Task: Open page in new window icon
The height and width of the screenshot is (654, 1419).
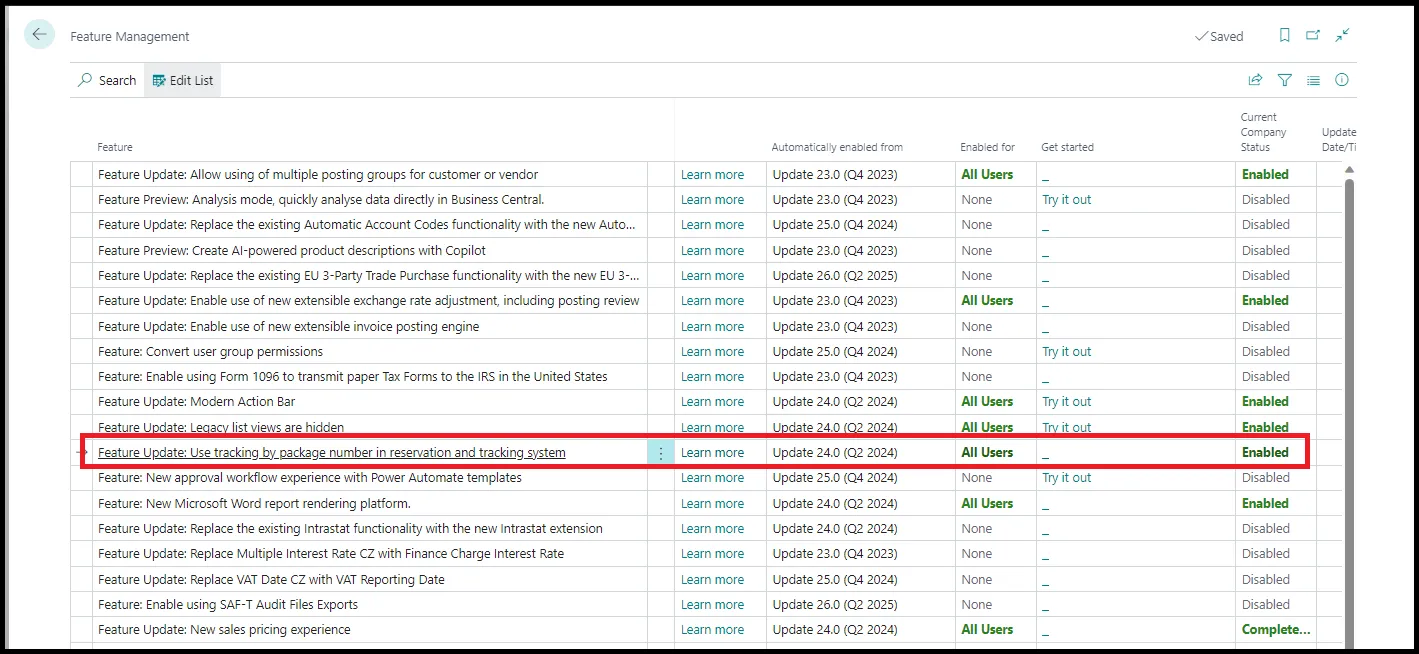Action: (1313, 35)
